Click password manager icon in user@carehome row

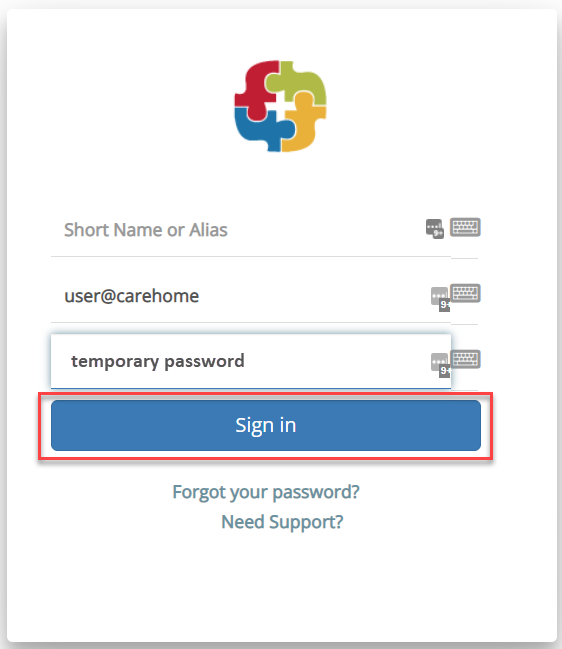[x=440, y=299]
